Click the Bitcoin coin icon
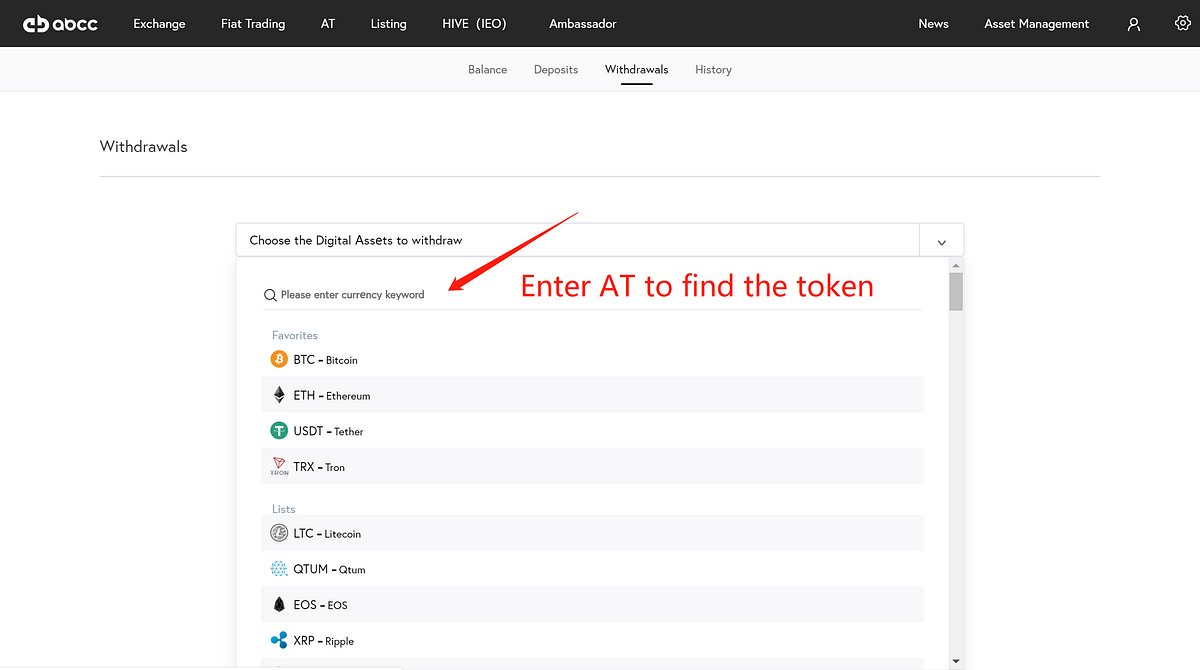Screen dimensions: 1200x670 (x=279, y=359)
